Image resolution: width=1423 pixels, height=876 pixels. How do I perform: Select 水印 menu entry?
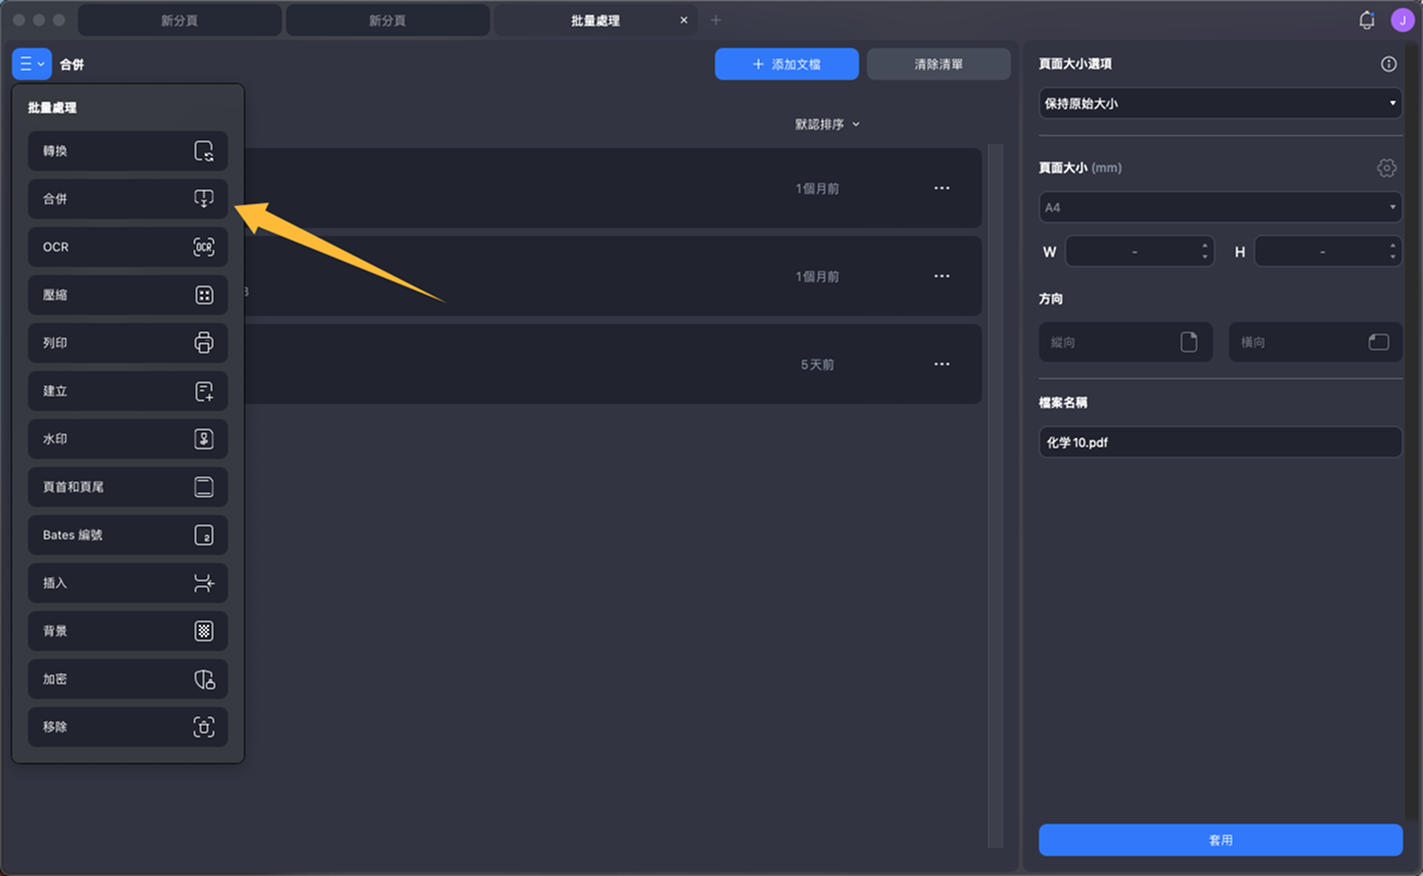(128, 439)
